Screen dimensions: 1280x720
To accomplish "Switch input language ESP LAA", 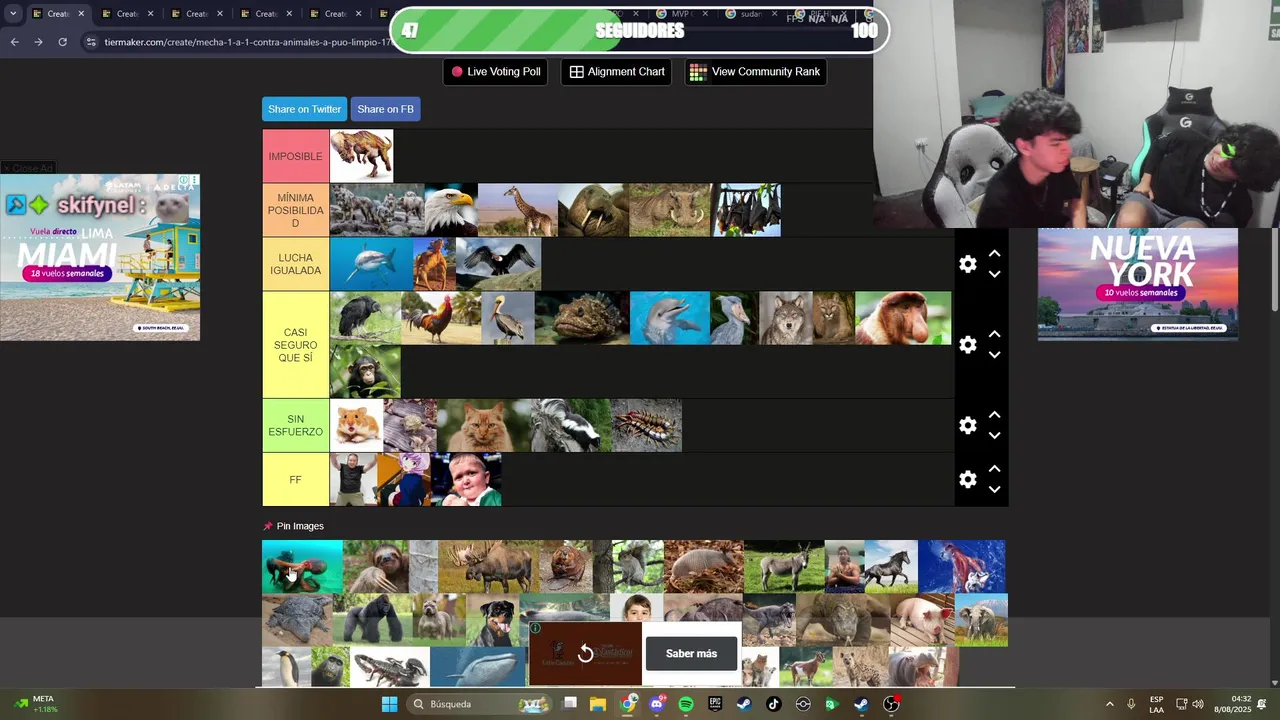I will [1156, 704].
